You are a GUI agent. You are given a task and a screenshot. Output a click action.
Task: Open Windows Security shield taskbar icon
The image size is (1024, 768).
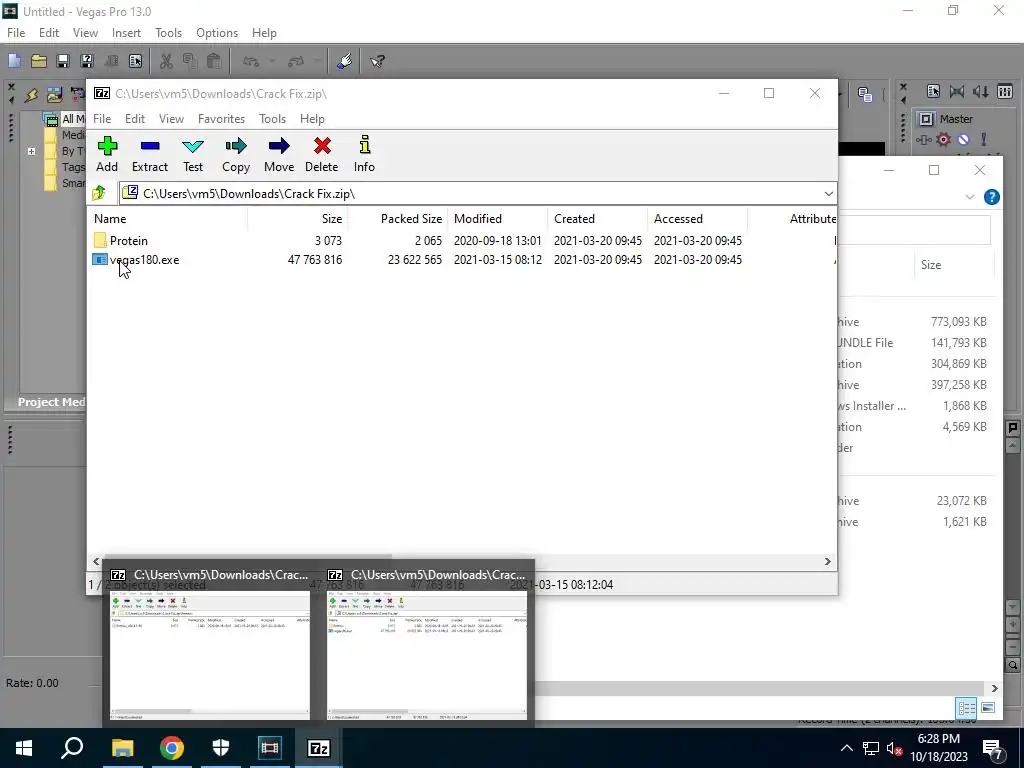coord(221,748)
